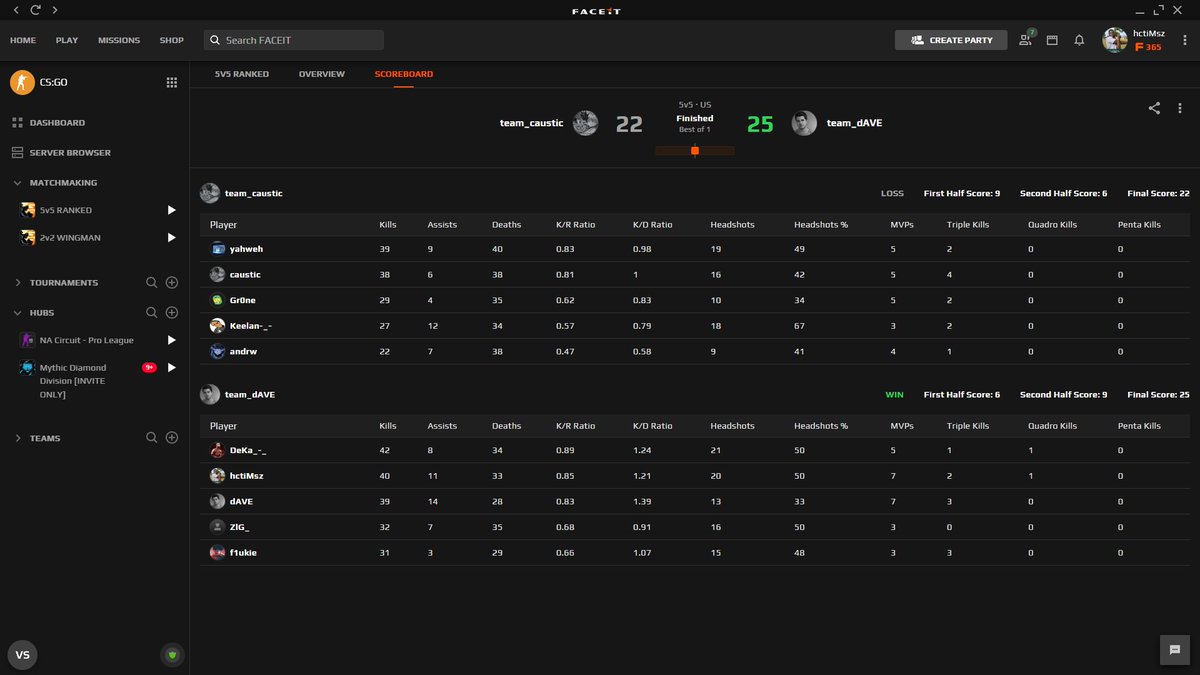This screenshot has height=675, width=1200.
Task: Add a hub with the plus icon
Action: pos(172,313)
